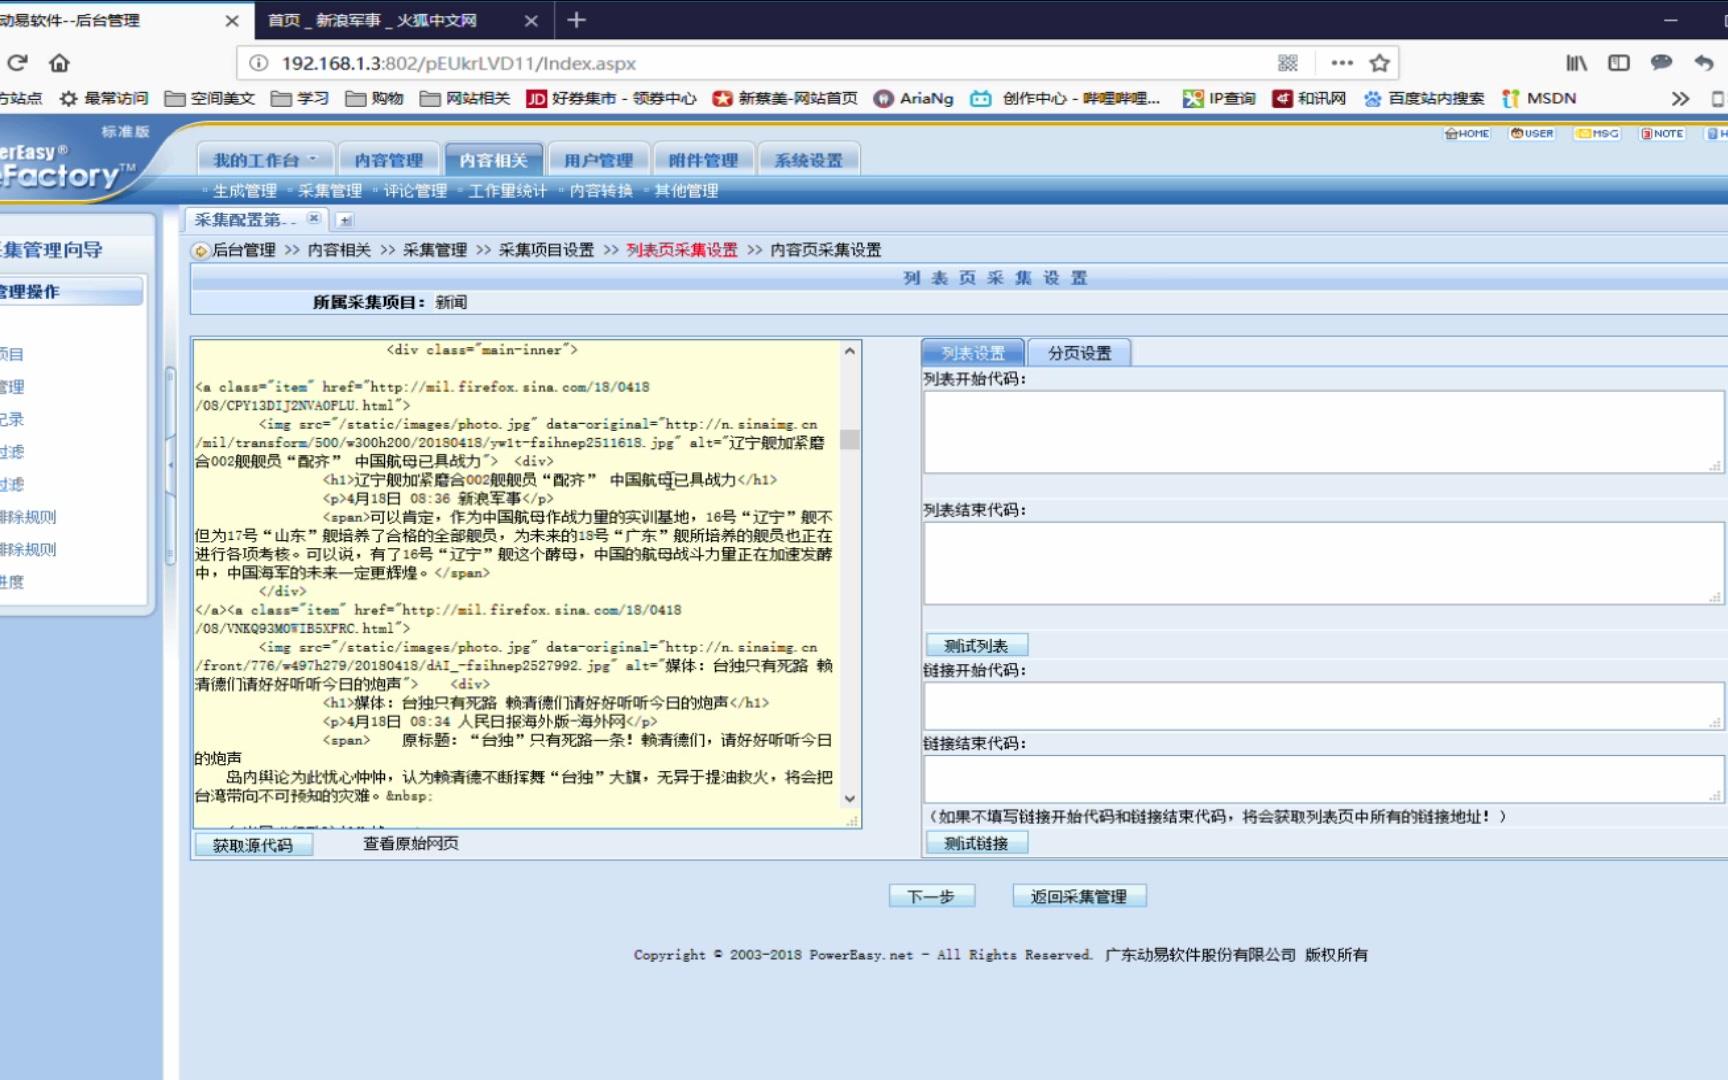Switch to the 用户管理 main tab

(x=598, y=160)
